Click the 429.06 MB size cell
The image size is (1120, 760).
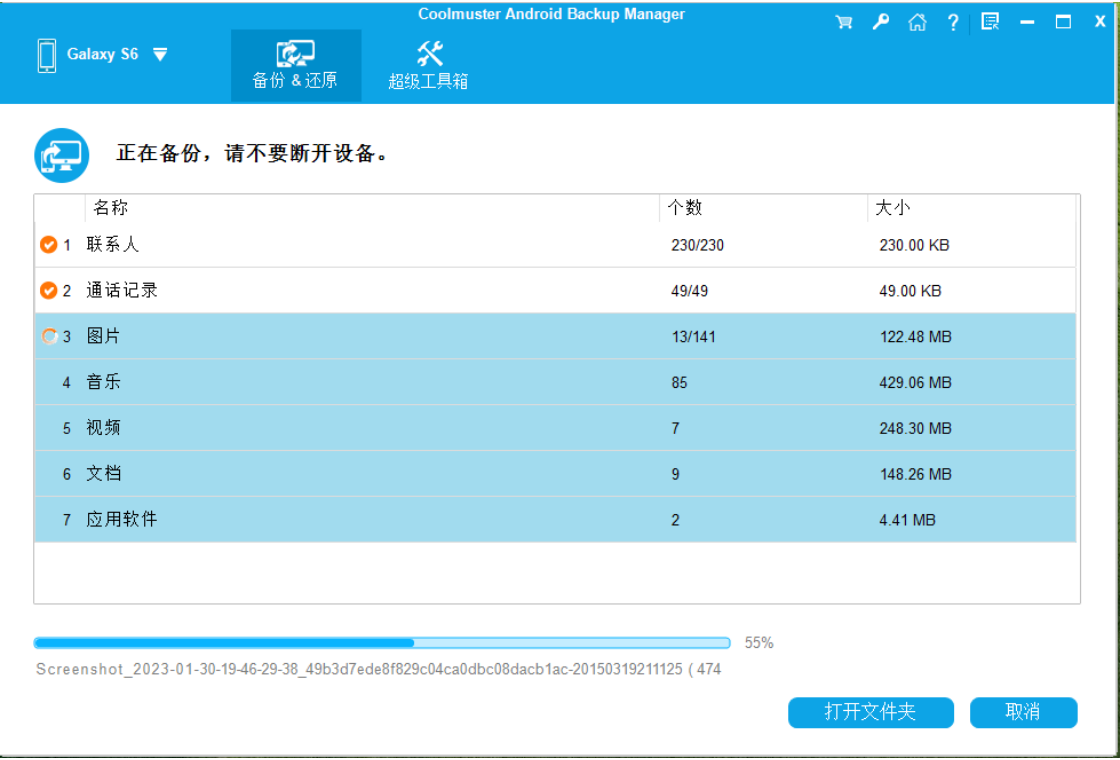click(916, 383)
